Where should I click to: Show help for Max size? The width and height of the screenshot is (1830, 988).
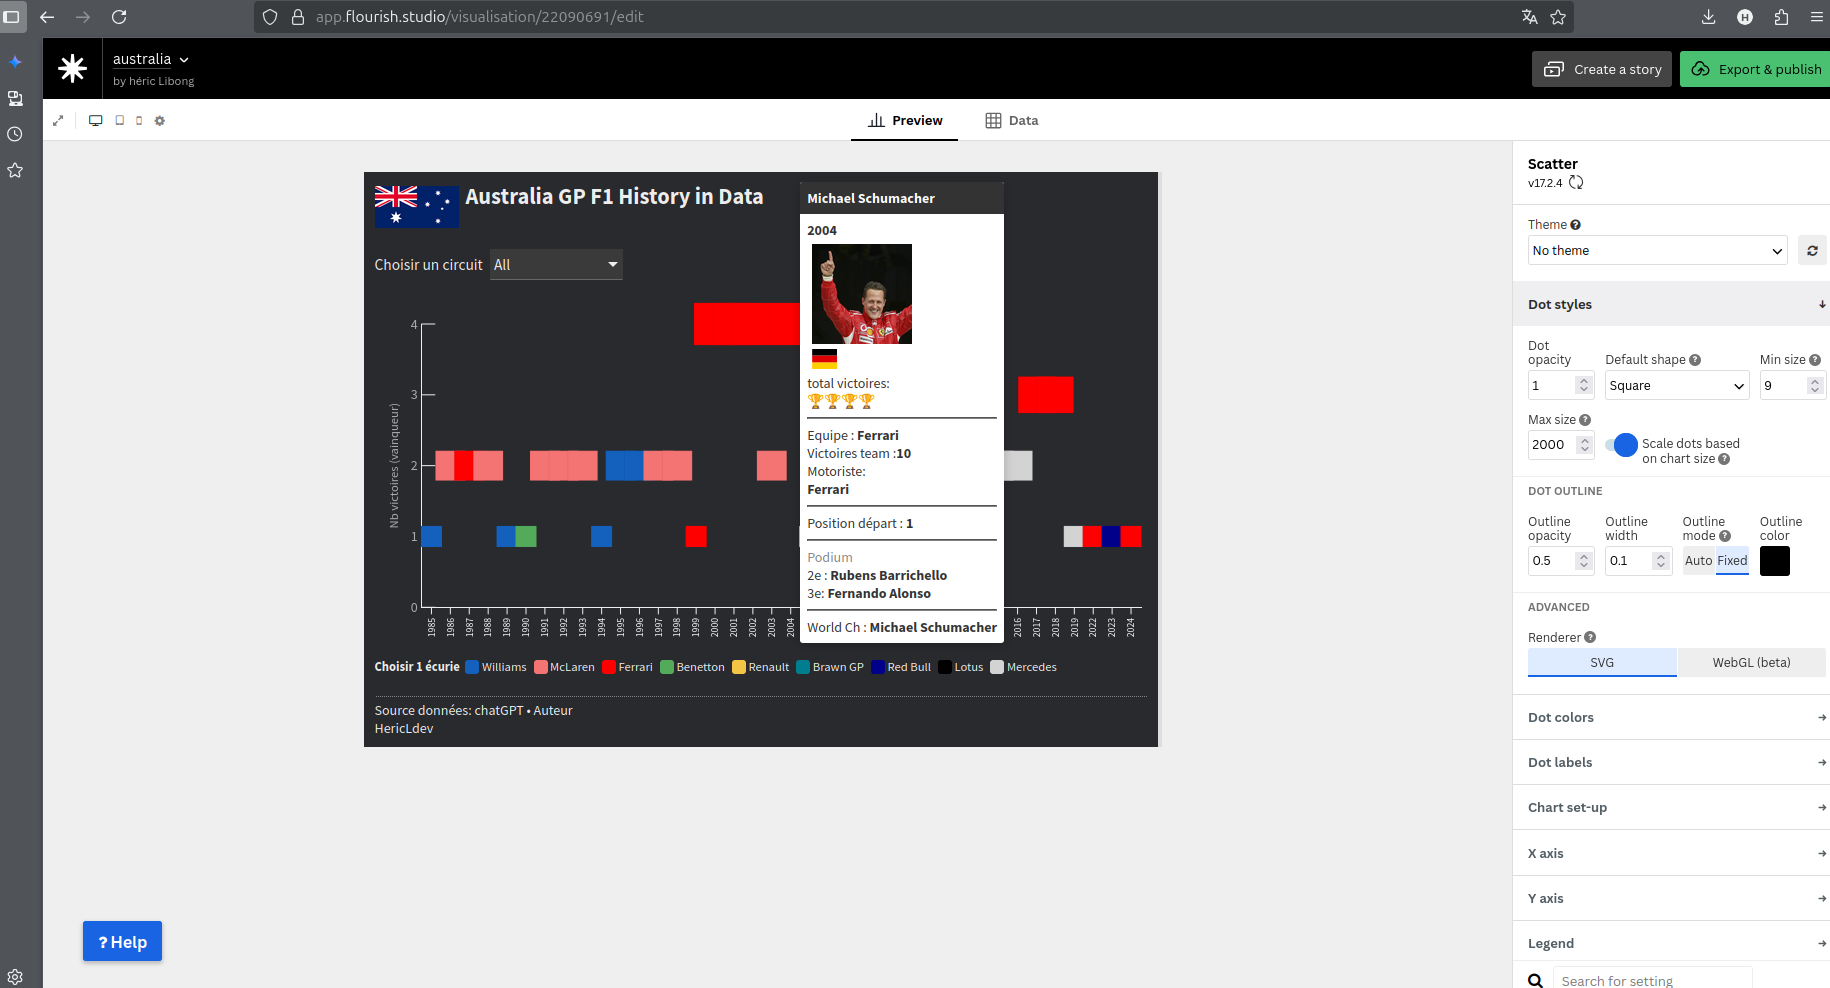pyautogui.click(x=1584, y=420)
